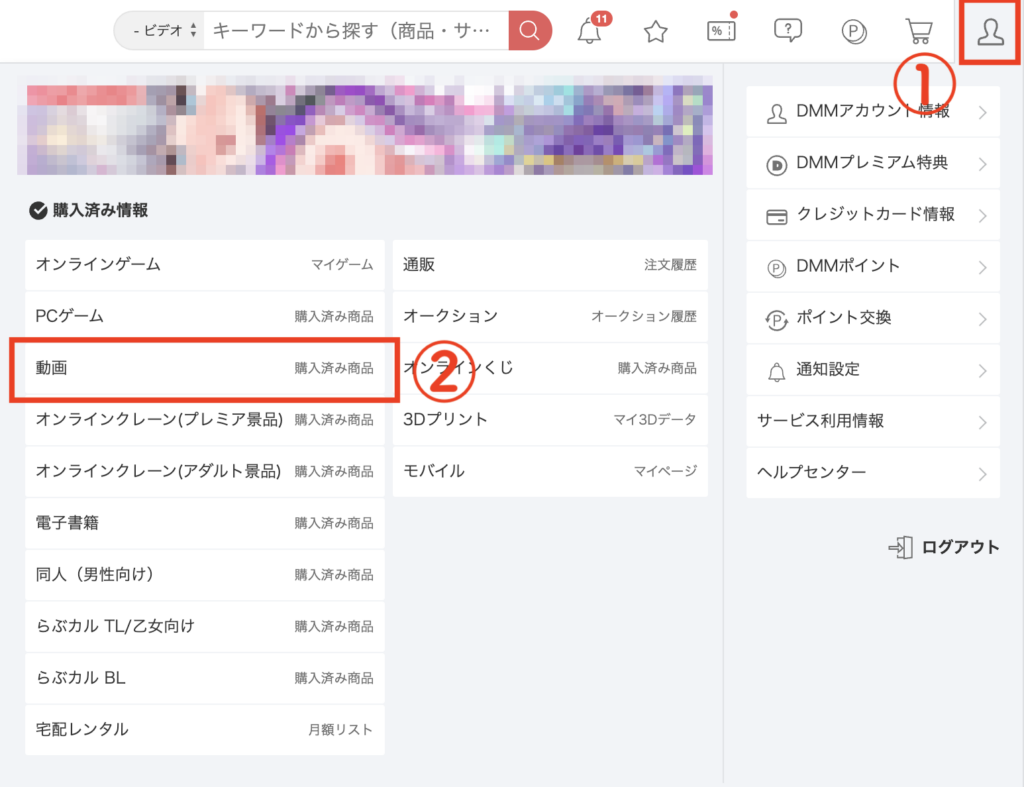1024x787 pixels.
Task: Open 電子書籍 purchased items entry
Action: (204, 523)
